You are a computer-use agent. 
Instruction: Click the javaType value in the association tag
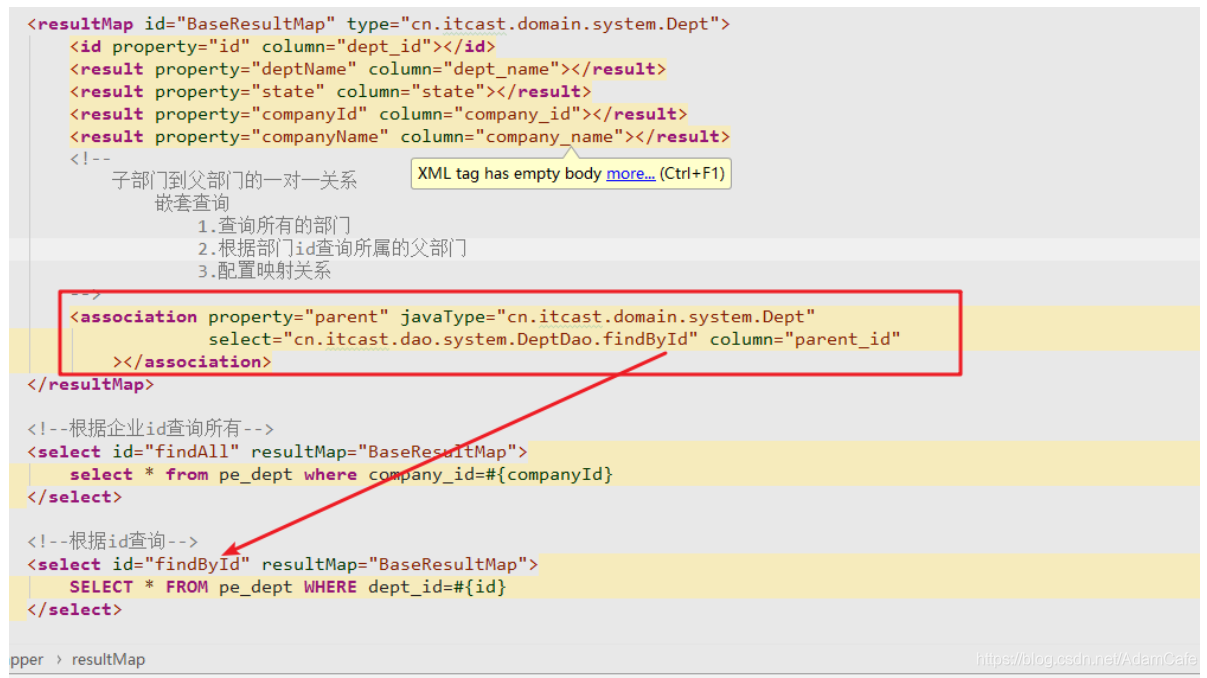click(656, 317)
